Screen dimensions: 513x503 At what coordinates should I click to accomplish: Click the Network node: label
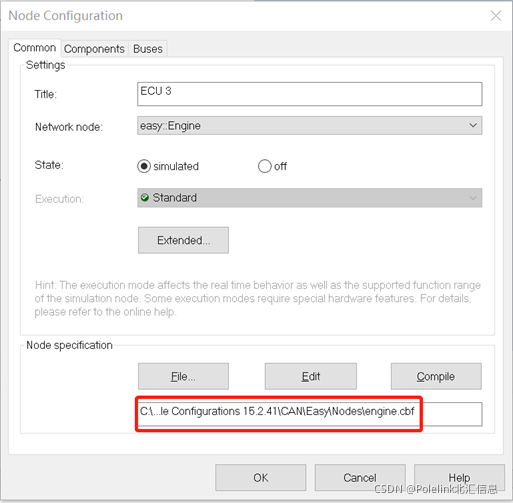click(69, 127)
